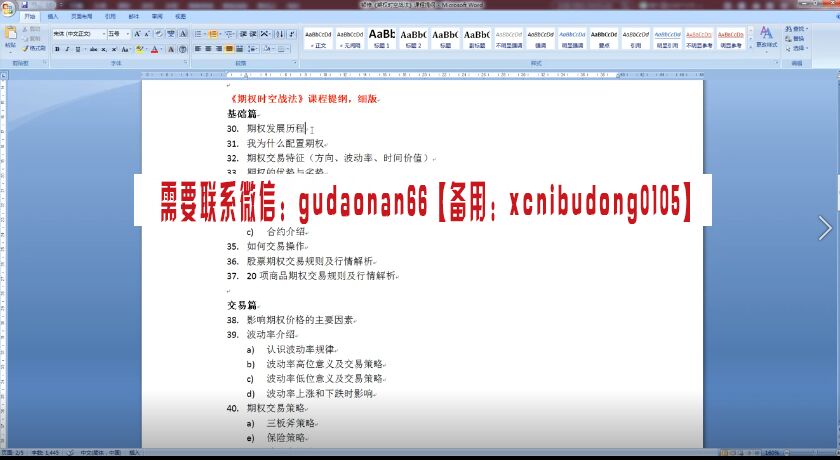Apply the red font color (A)
Viewport: 840px width, 460px height.
(154, 49)
